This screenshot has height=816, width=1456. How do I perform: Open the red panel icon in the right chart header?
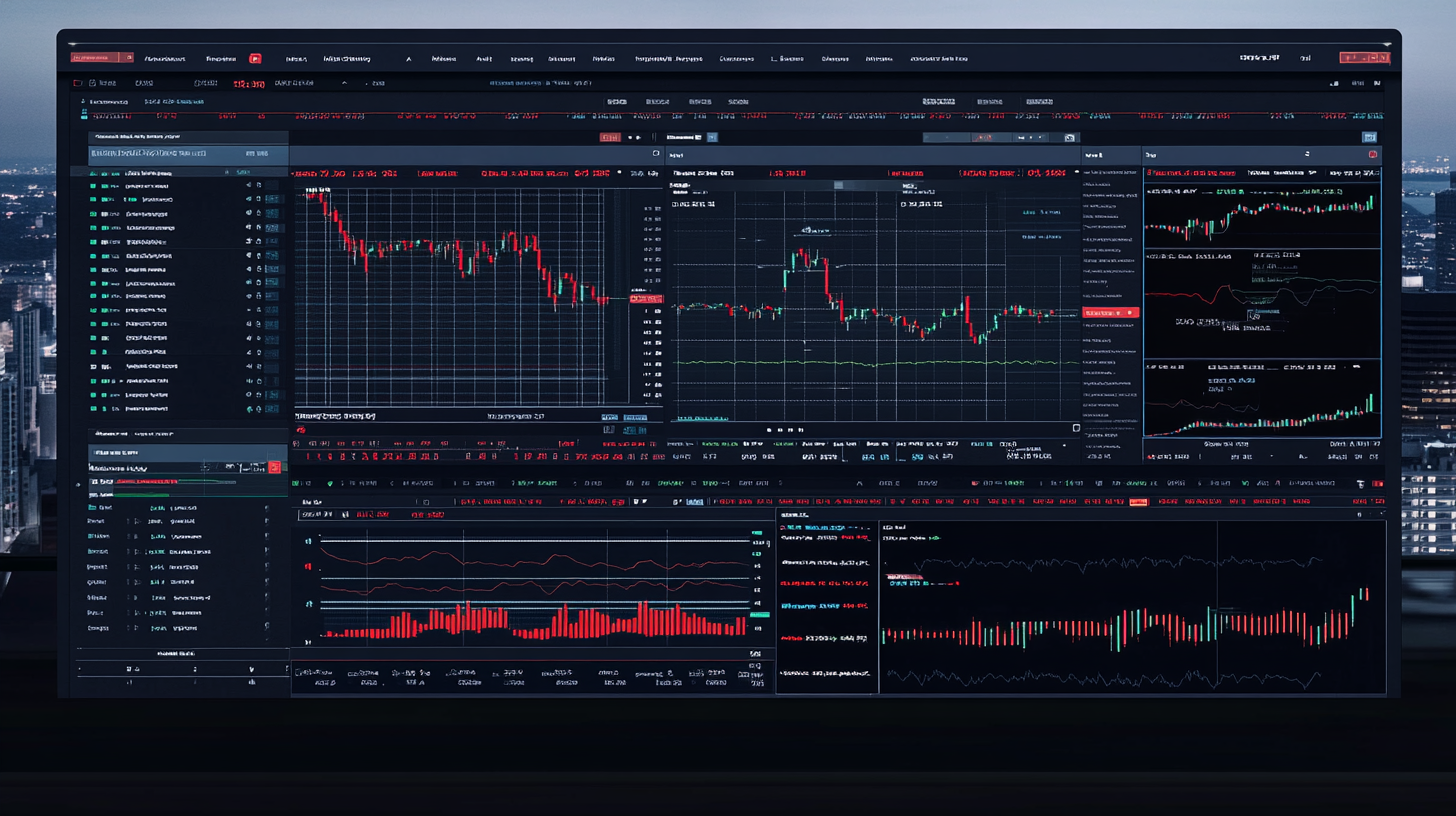pyautogui.click(x=1373, y=154)
